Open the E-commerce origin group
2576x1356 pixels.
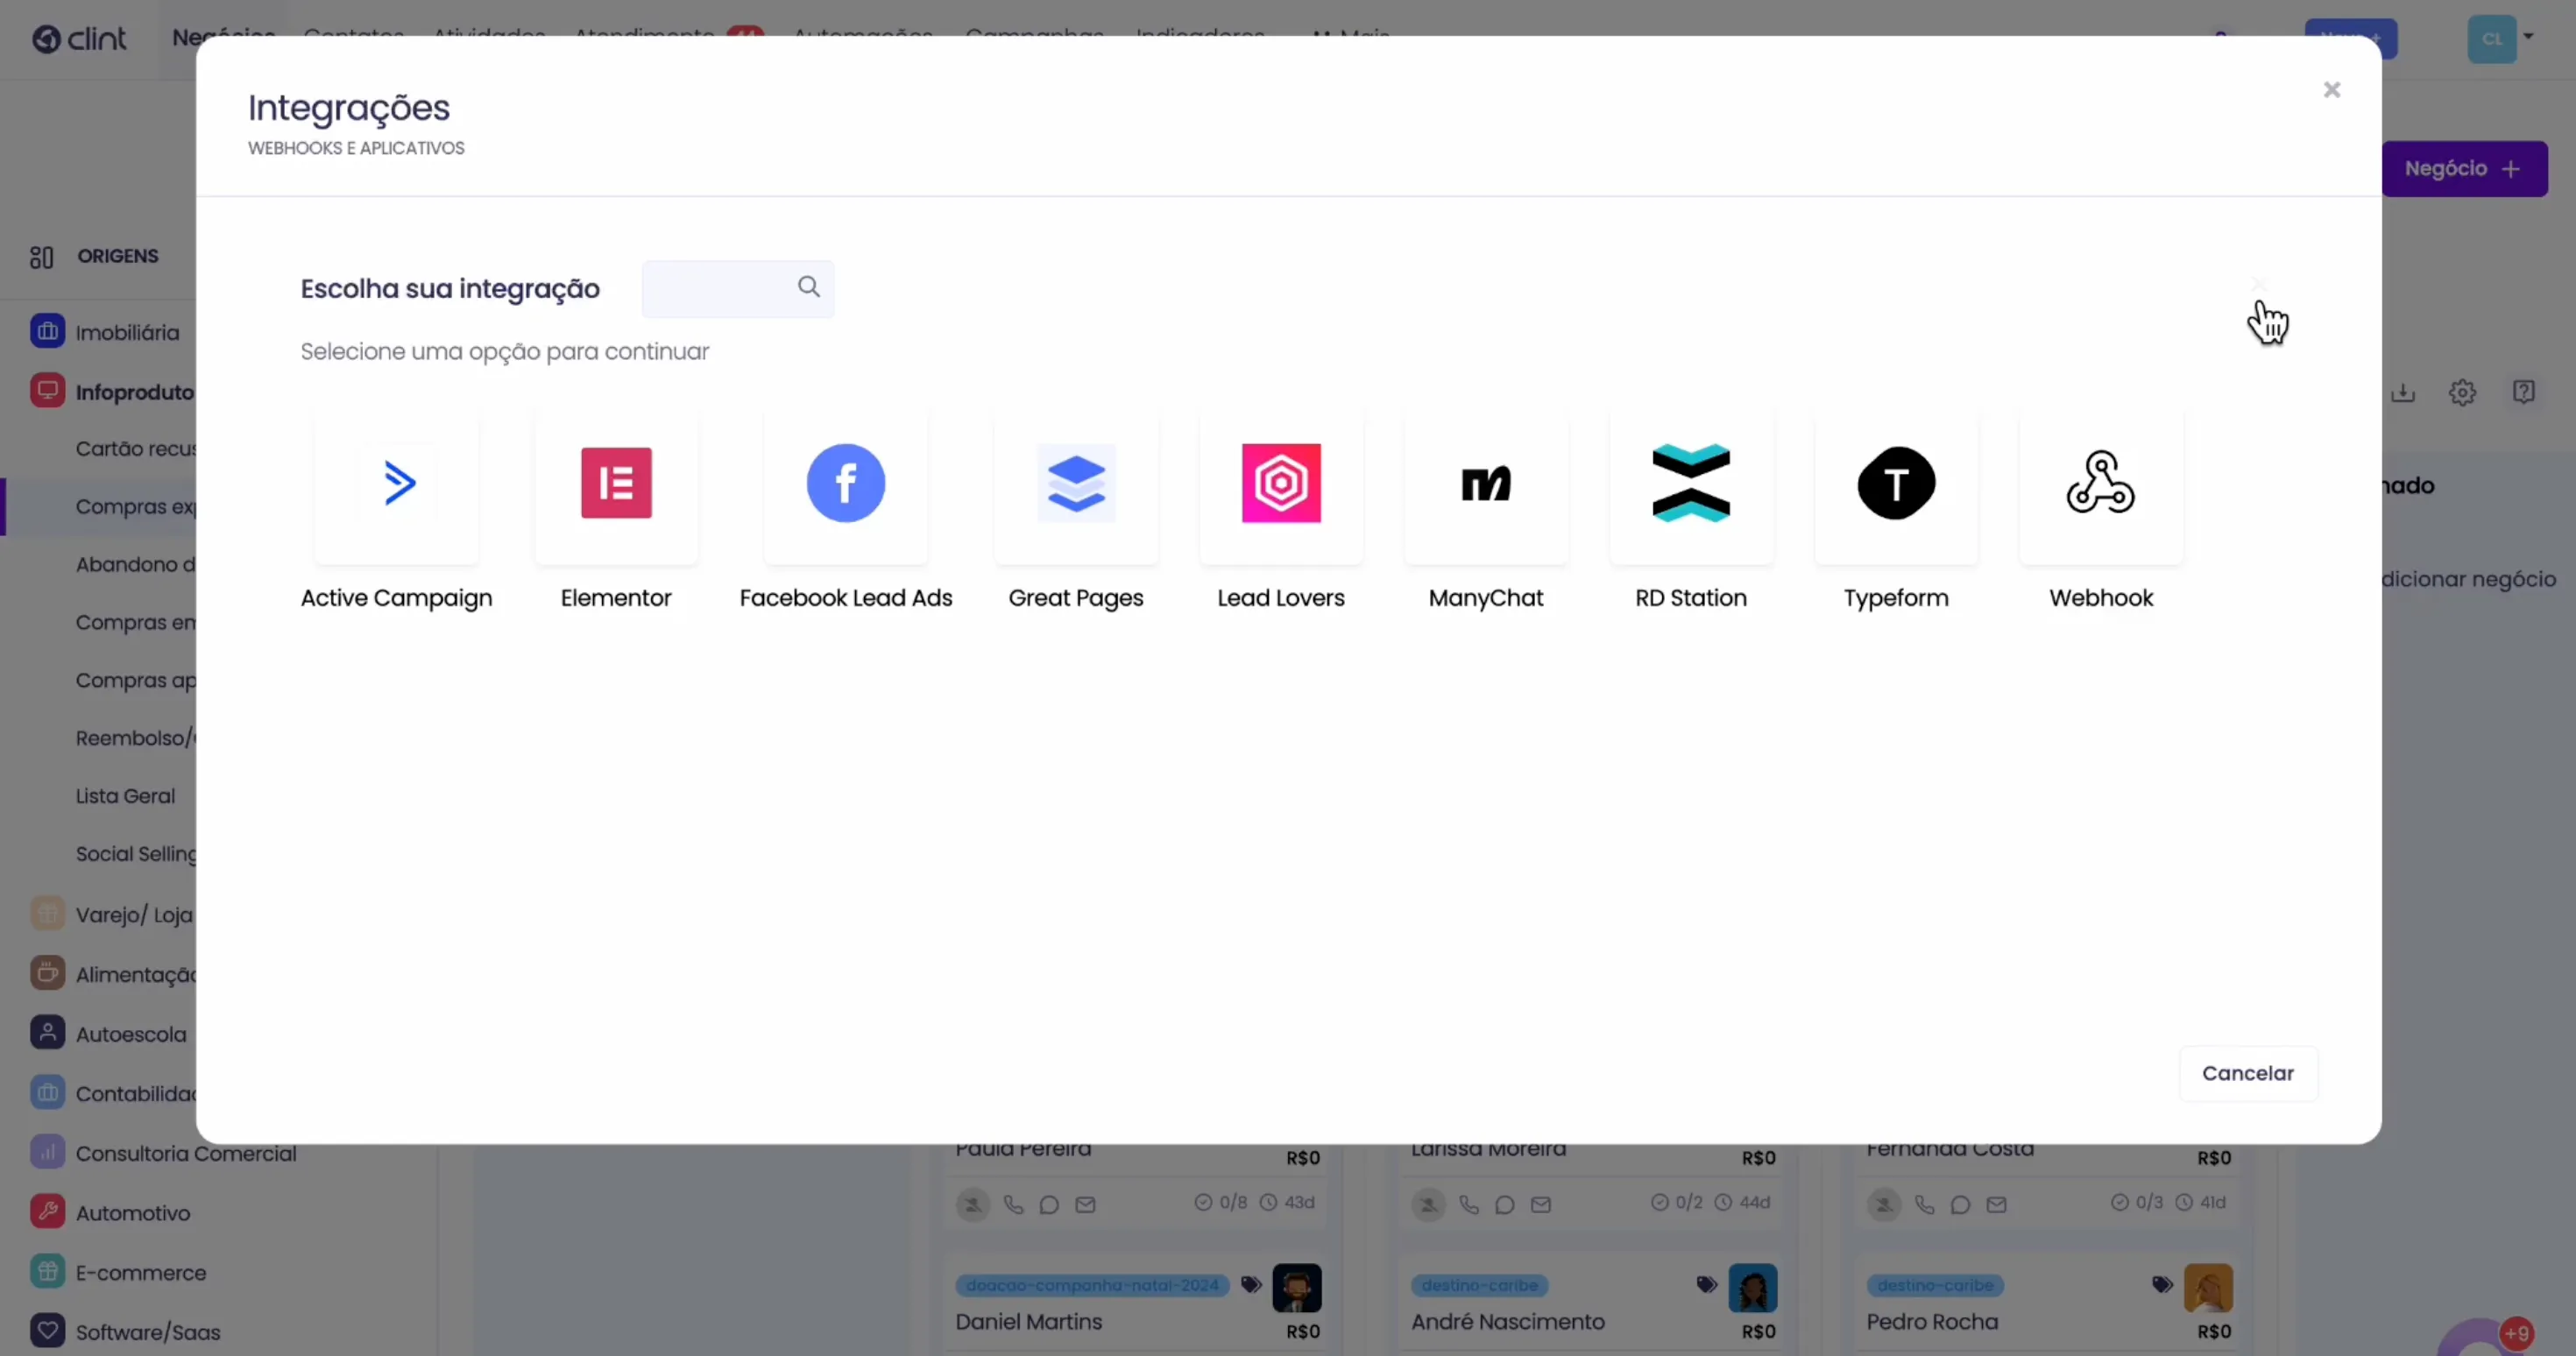pos(120,1272)
